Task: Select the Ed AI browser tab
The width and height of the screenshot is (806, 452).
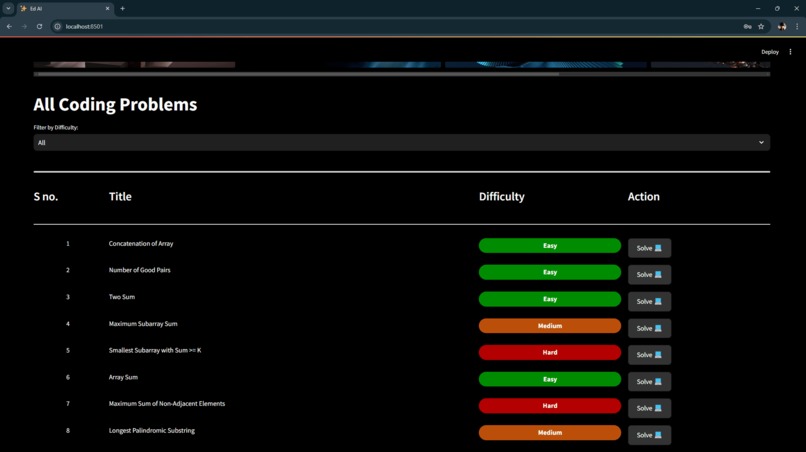Action: tap(65, 9)
